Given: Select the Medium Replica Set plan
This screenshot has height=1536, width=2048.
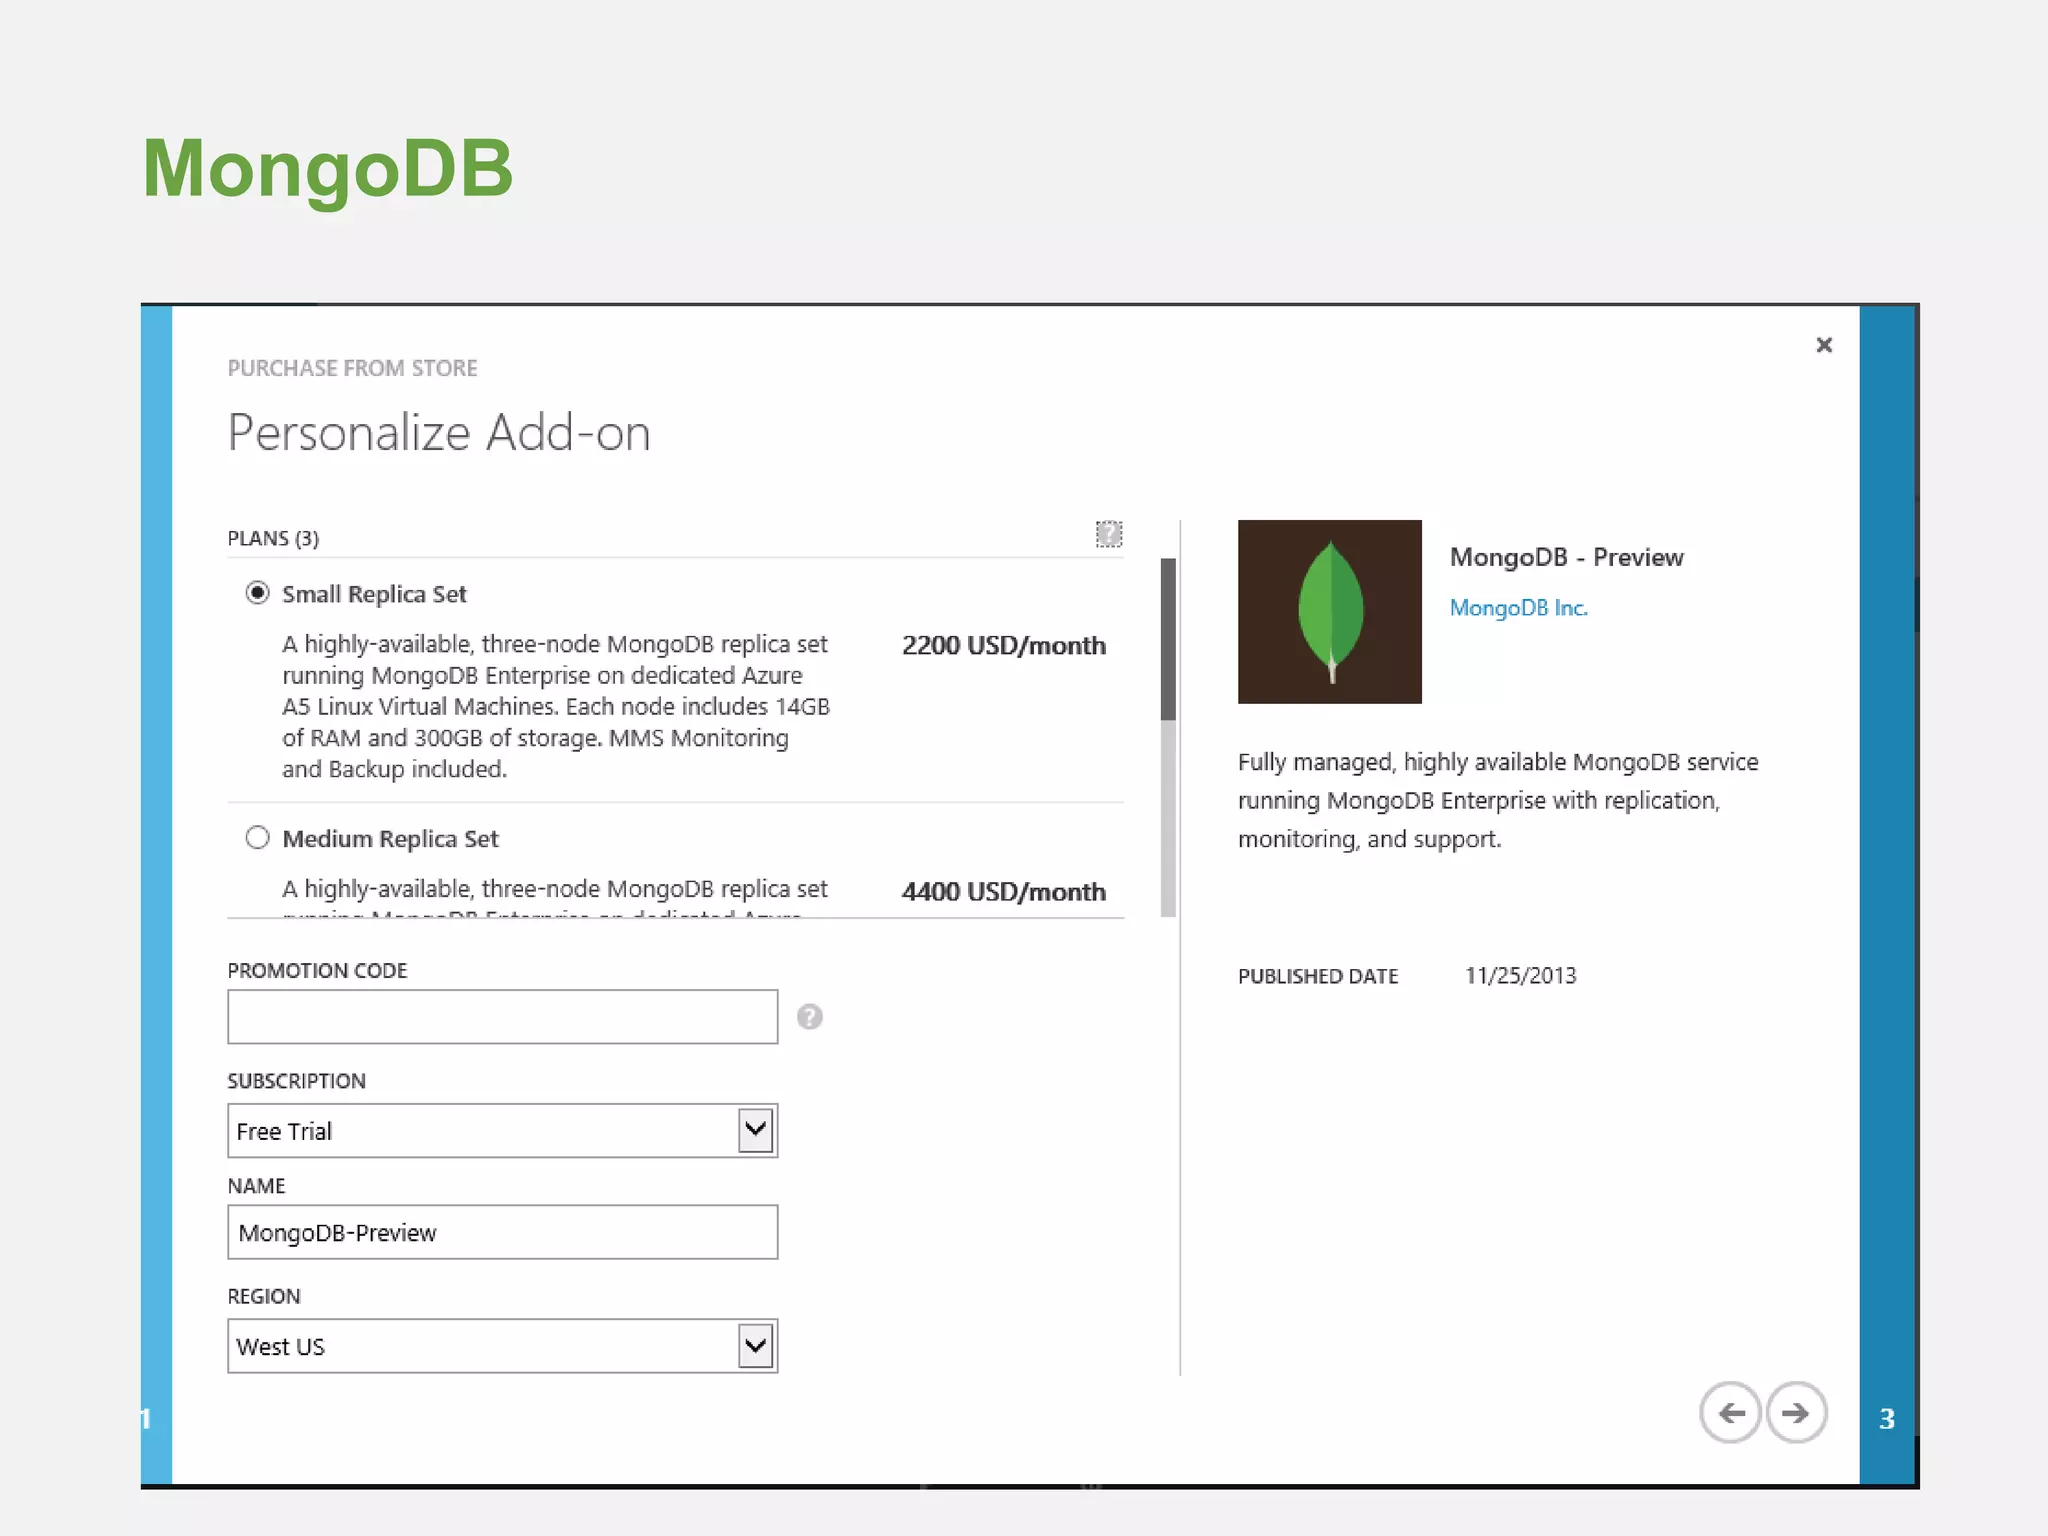Looking at the screenshot, I should coord(257,838).
